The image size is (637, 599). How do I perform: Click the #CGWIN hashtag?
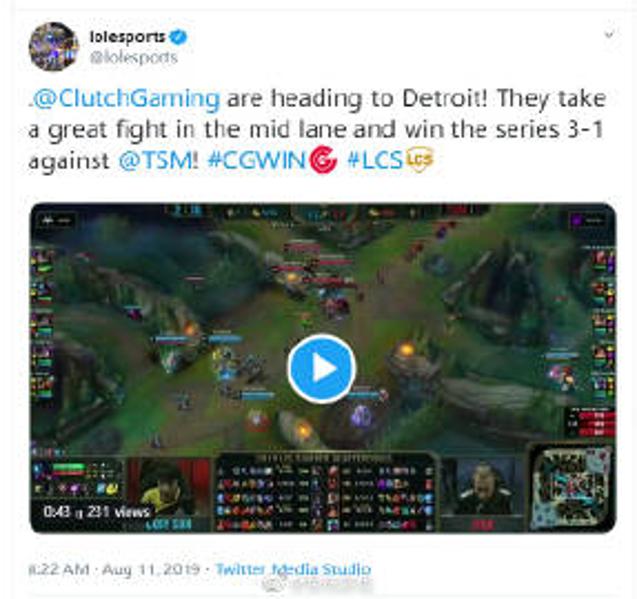click(x=256, y=160)
